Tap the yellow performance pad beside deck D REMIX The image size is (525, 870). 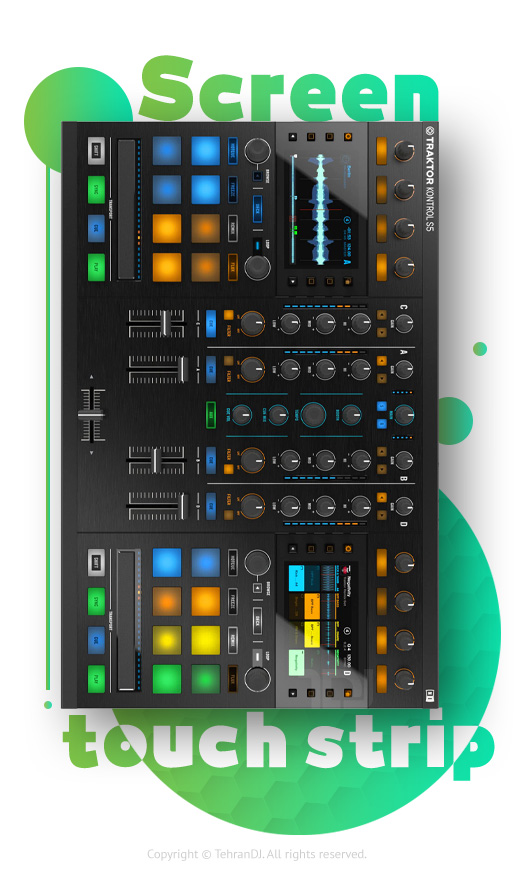(x=206, y=640)
